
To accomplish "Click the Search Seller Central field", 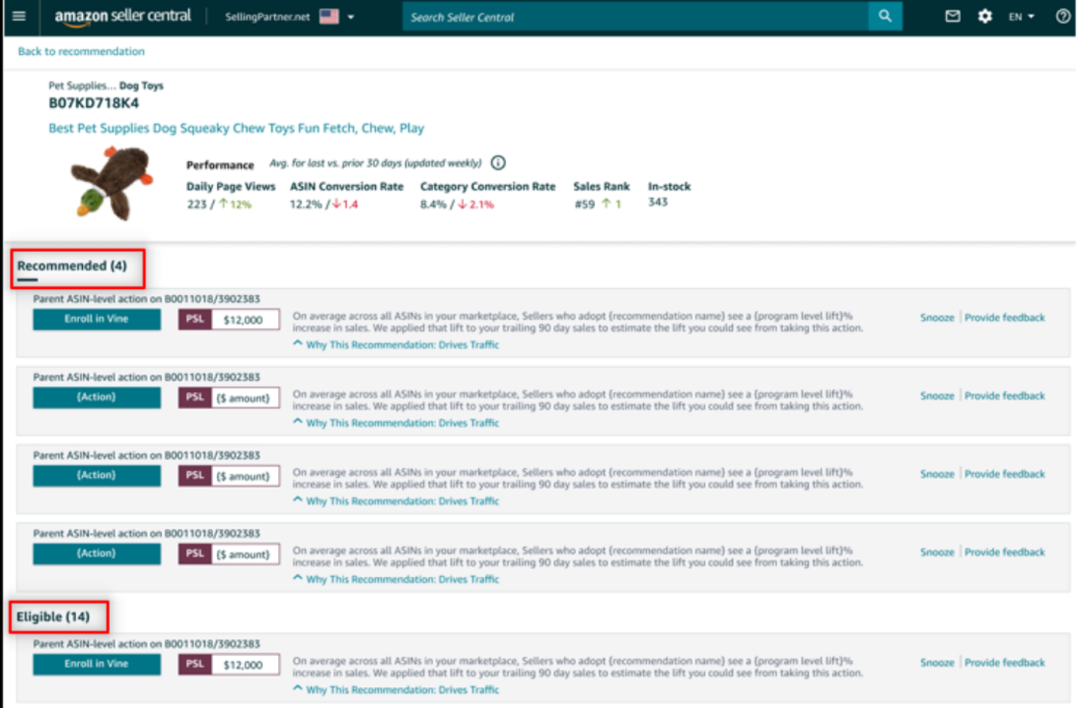I will click(x=635, y=17).
